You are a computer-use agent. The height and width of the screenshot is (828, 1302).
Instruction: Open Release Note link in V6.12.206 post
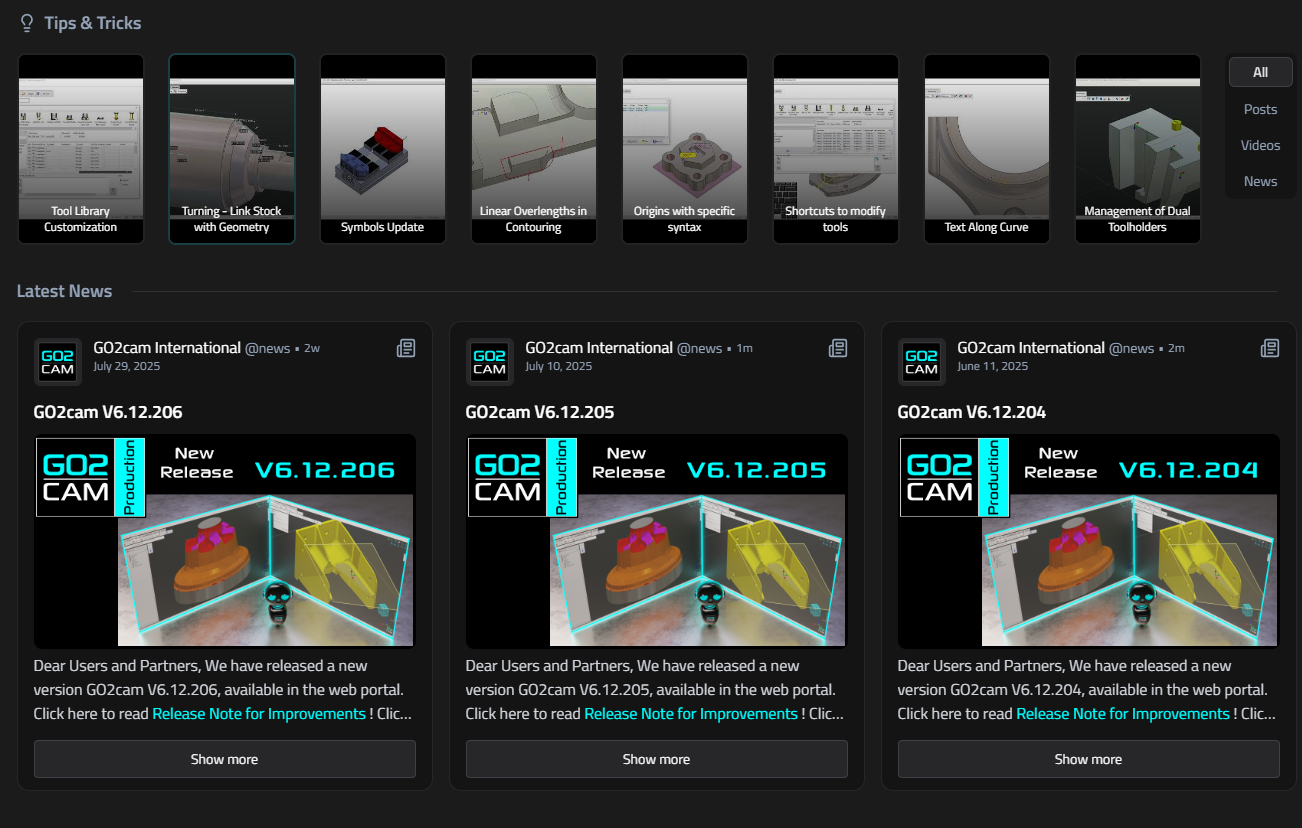click(259, 714)
